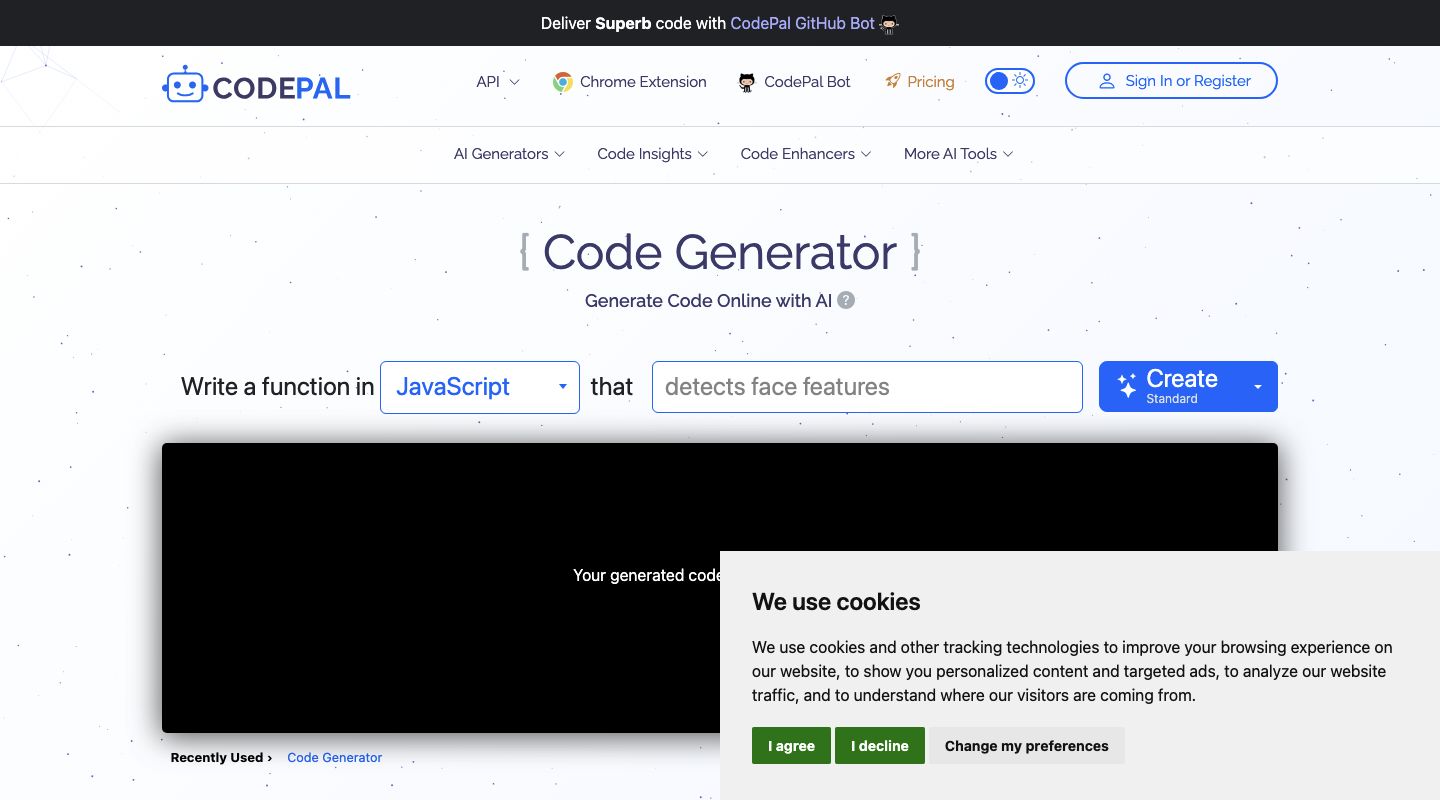Click I decline on cookie notice
Viewport: 1440px width, 800px height.
point(880,746)
